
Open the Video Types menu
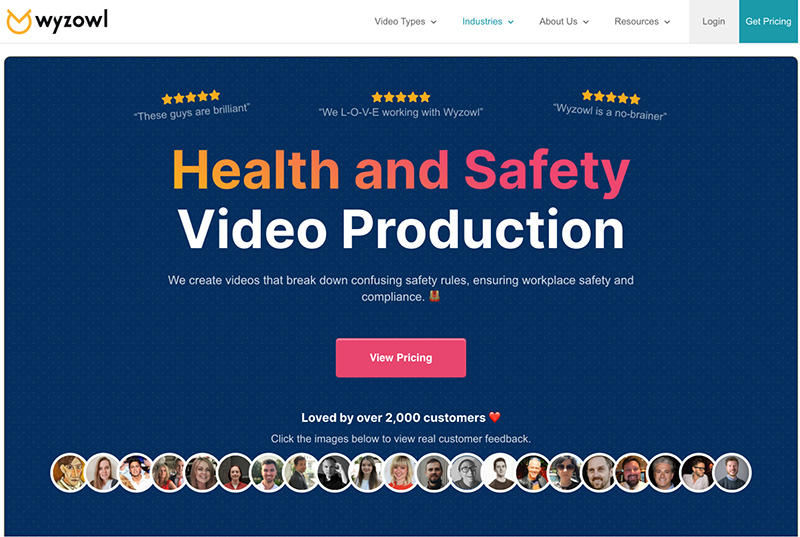[x=400, y=21]
